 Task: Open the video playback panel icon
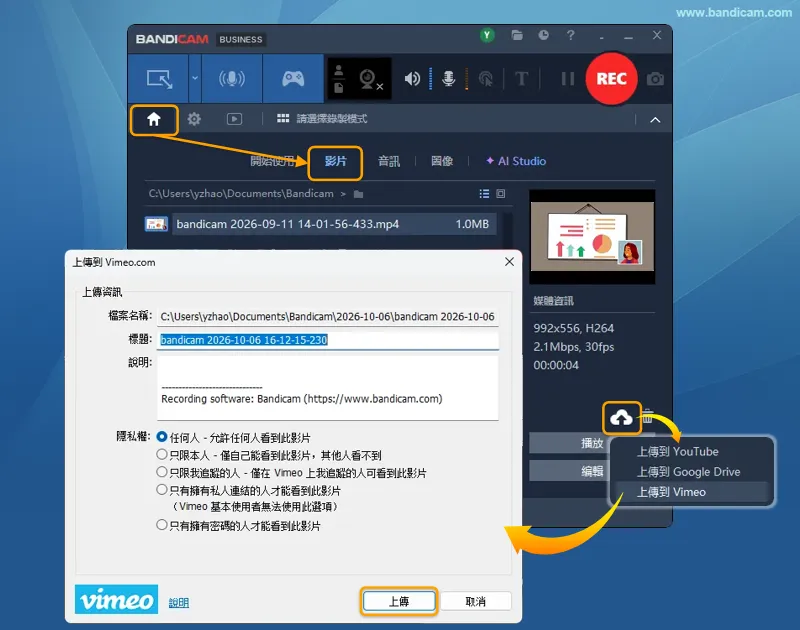tap(234, 119)
